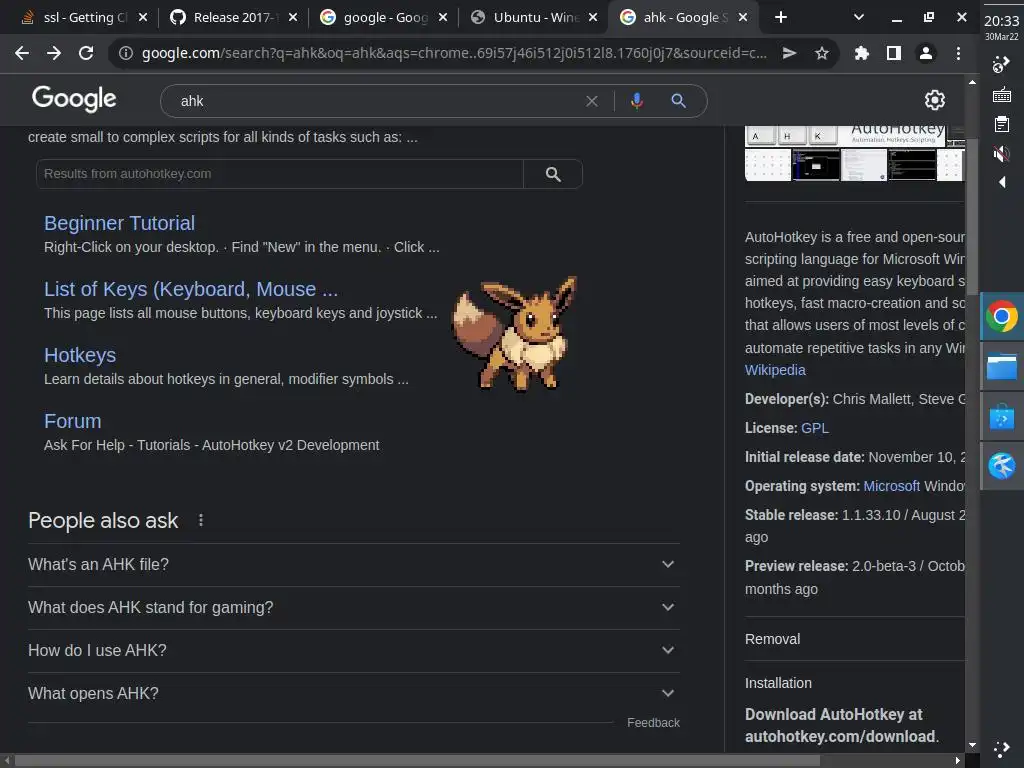Start voice search with the microphone
Image resolution: width=1024 pixels, height=768 pixels.
coord(637,101)
